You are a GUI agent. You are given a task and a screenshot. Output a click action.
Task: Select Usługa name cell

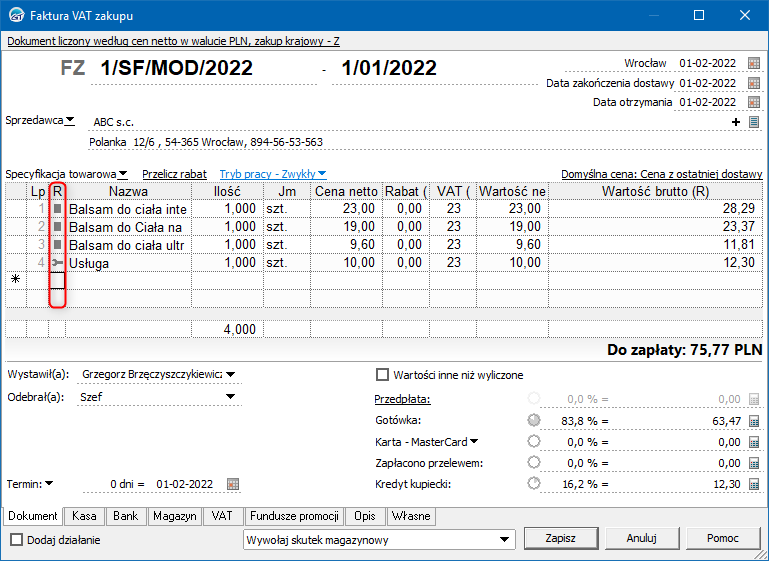tap(128, 263)
